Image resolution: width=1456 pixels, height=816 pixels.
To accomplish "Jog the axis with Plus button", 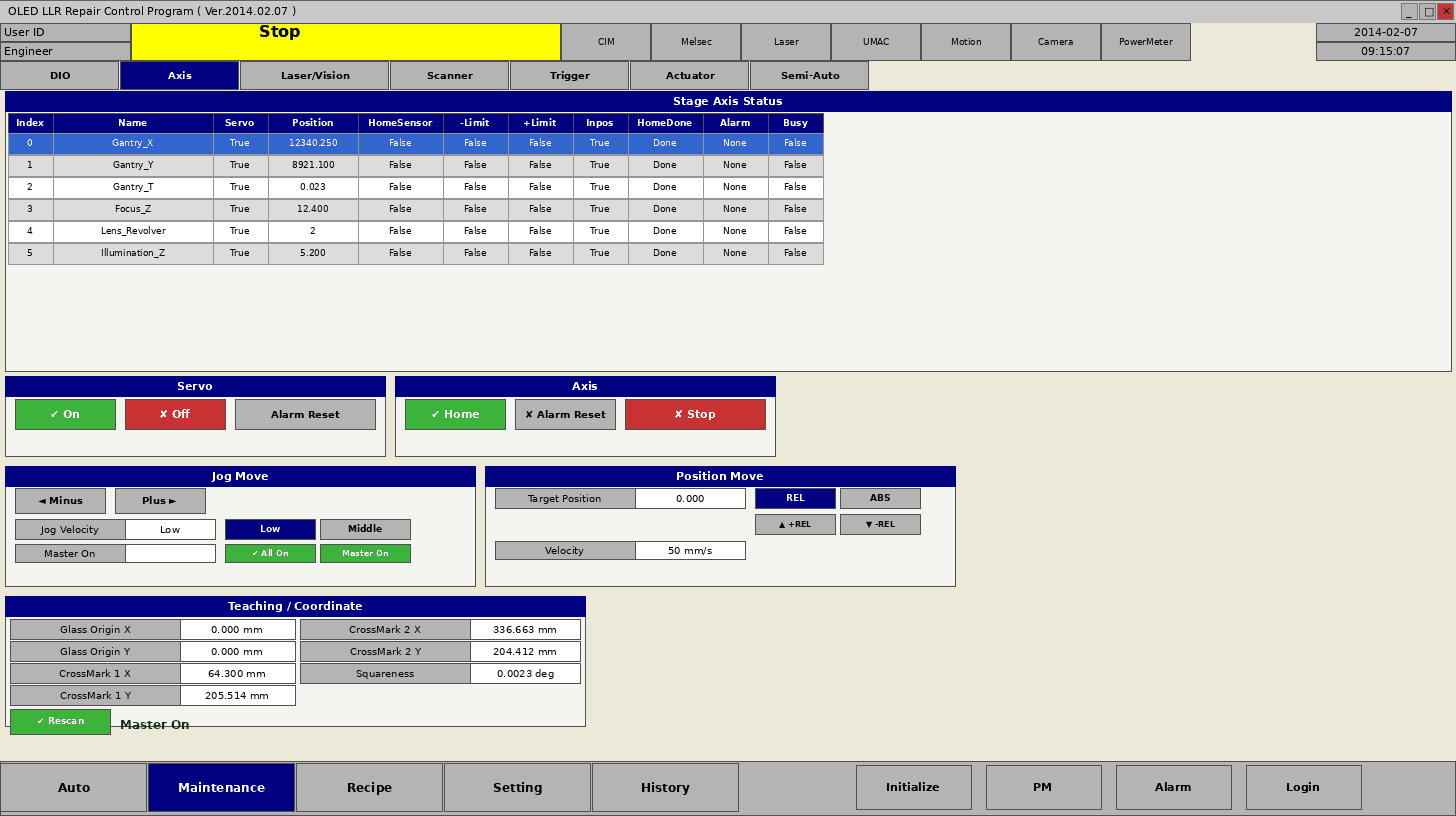I will click(160, 501).
